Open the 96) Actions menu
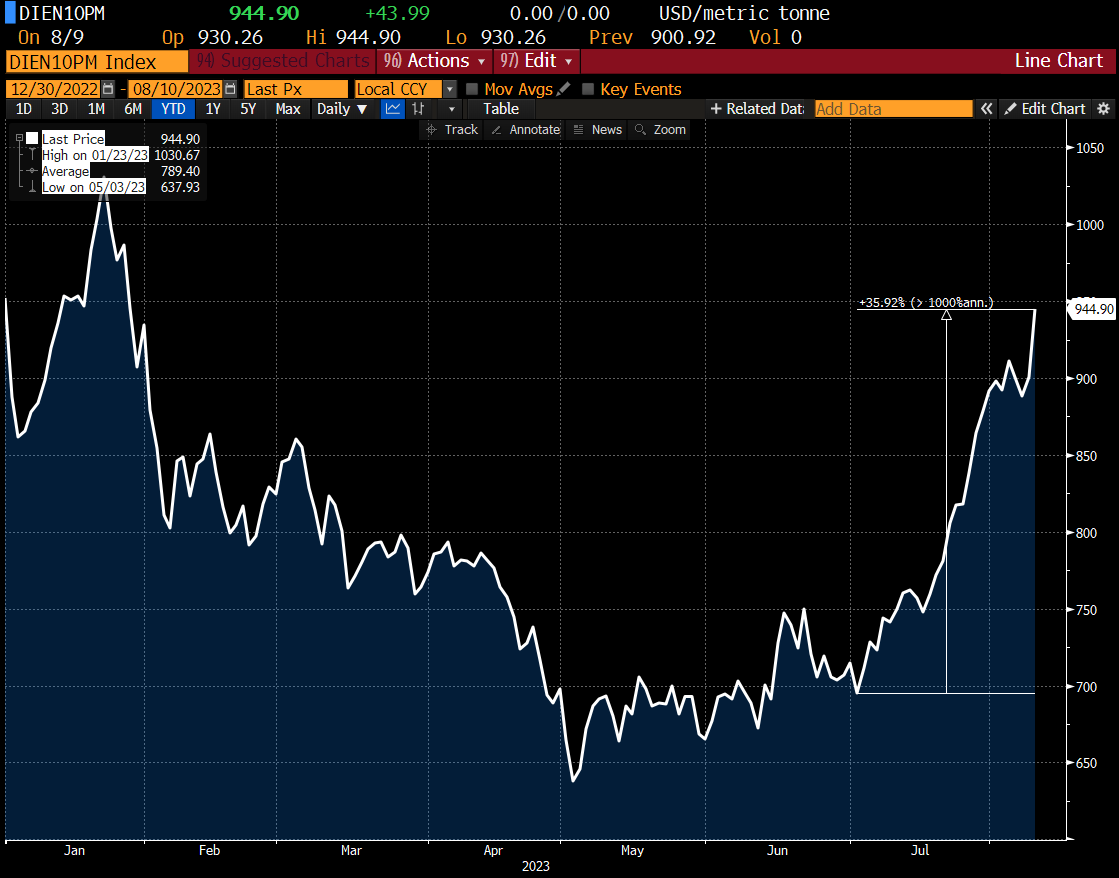1119x878 pixels. pos(433,61)
